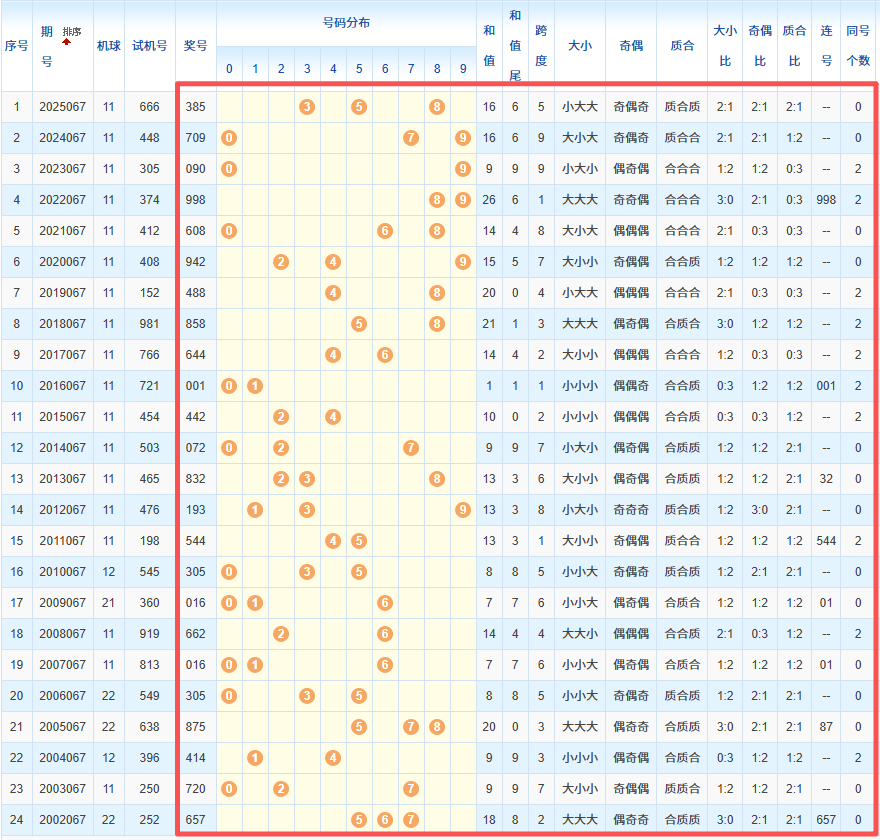880x840 pixels.
Task: Click the 奖号 column header
Action: point(196,46)
